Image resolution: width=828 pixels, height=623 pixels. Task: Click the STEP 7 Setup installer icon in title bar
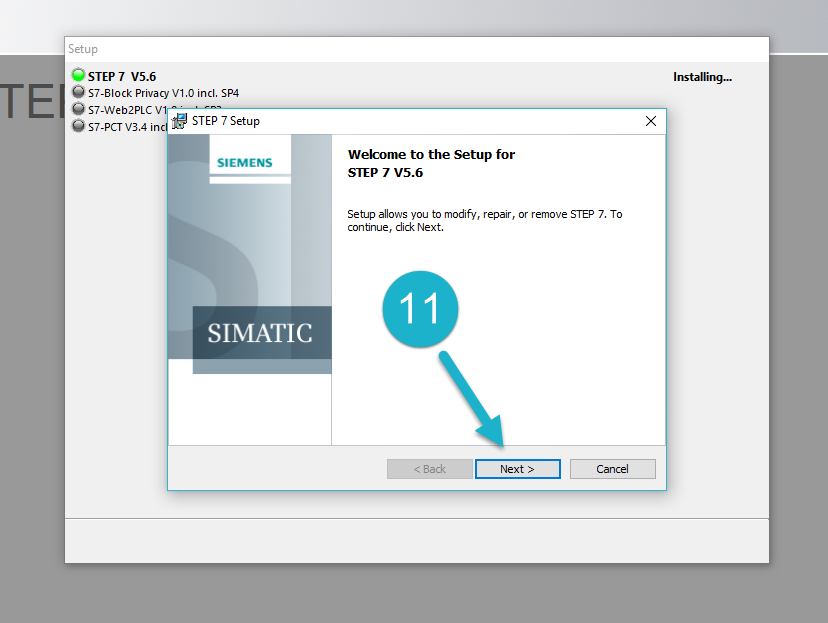click(x=180, y=121)
